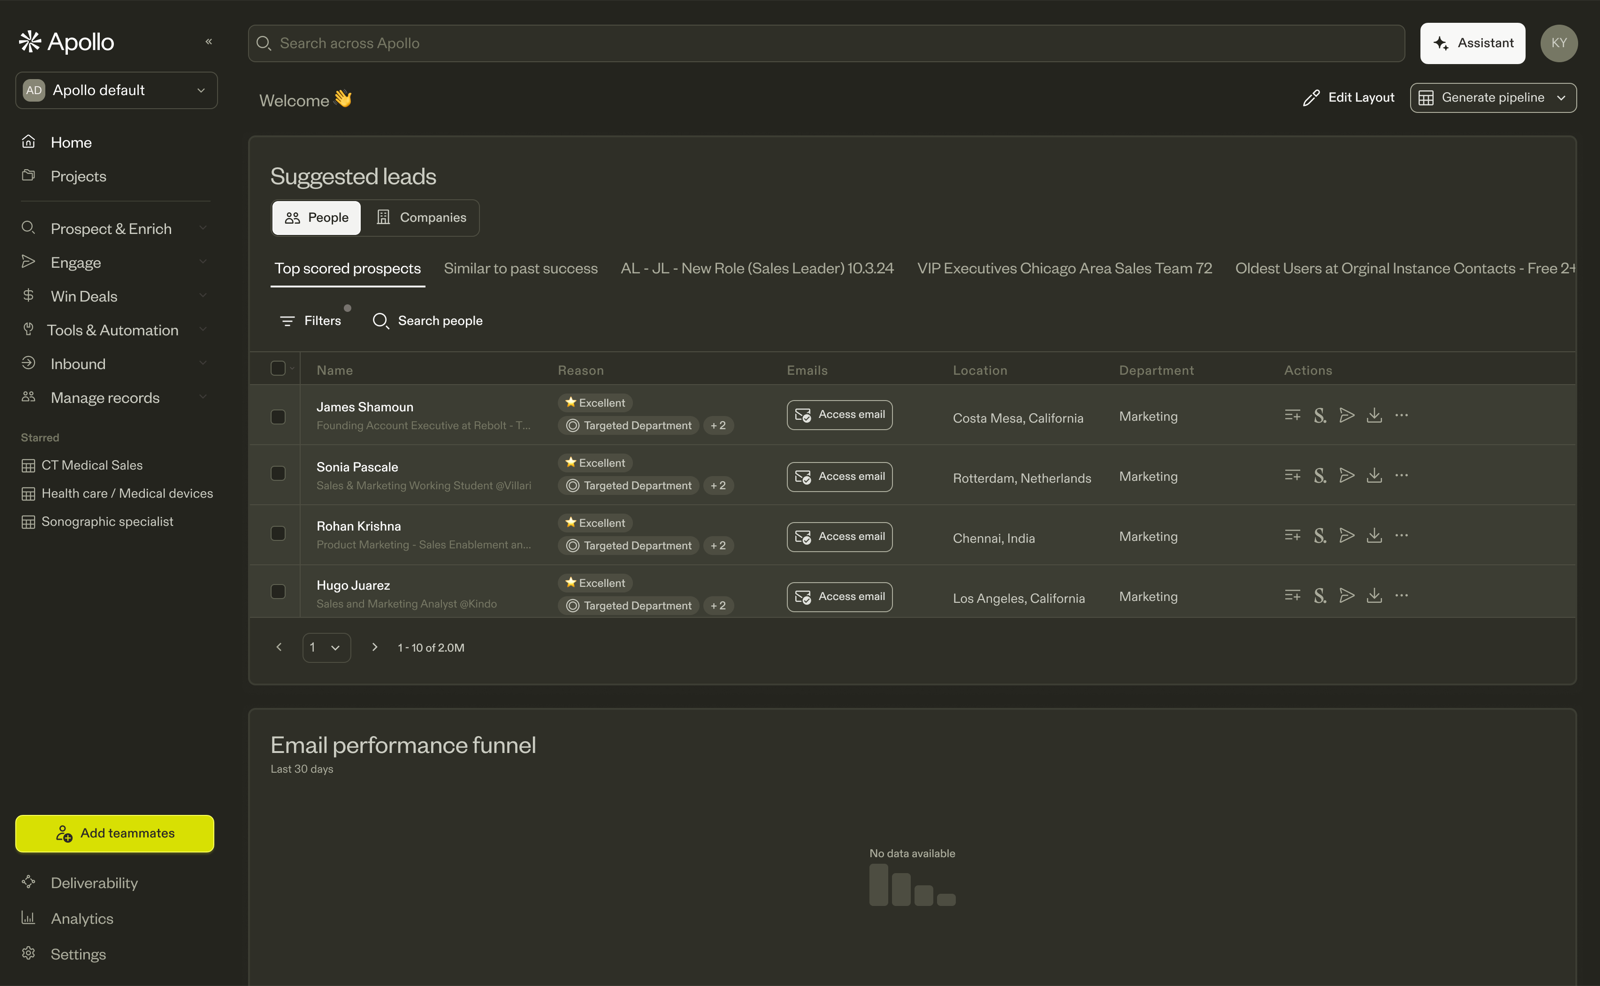Viewport: 1600px width, 986px height.
Task: Open AL - JL - New Role tab
Action: coord(757,269)
